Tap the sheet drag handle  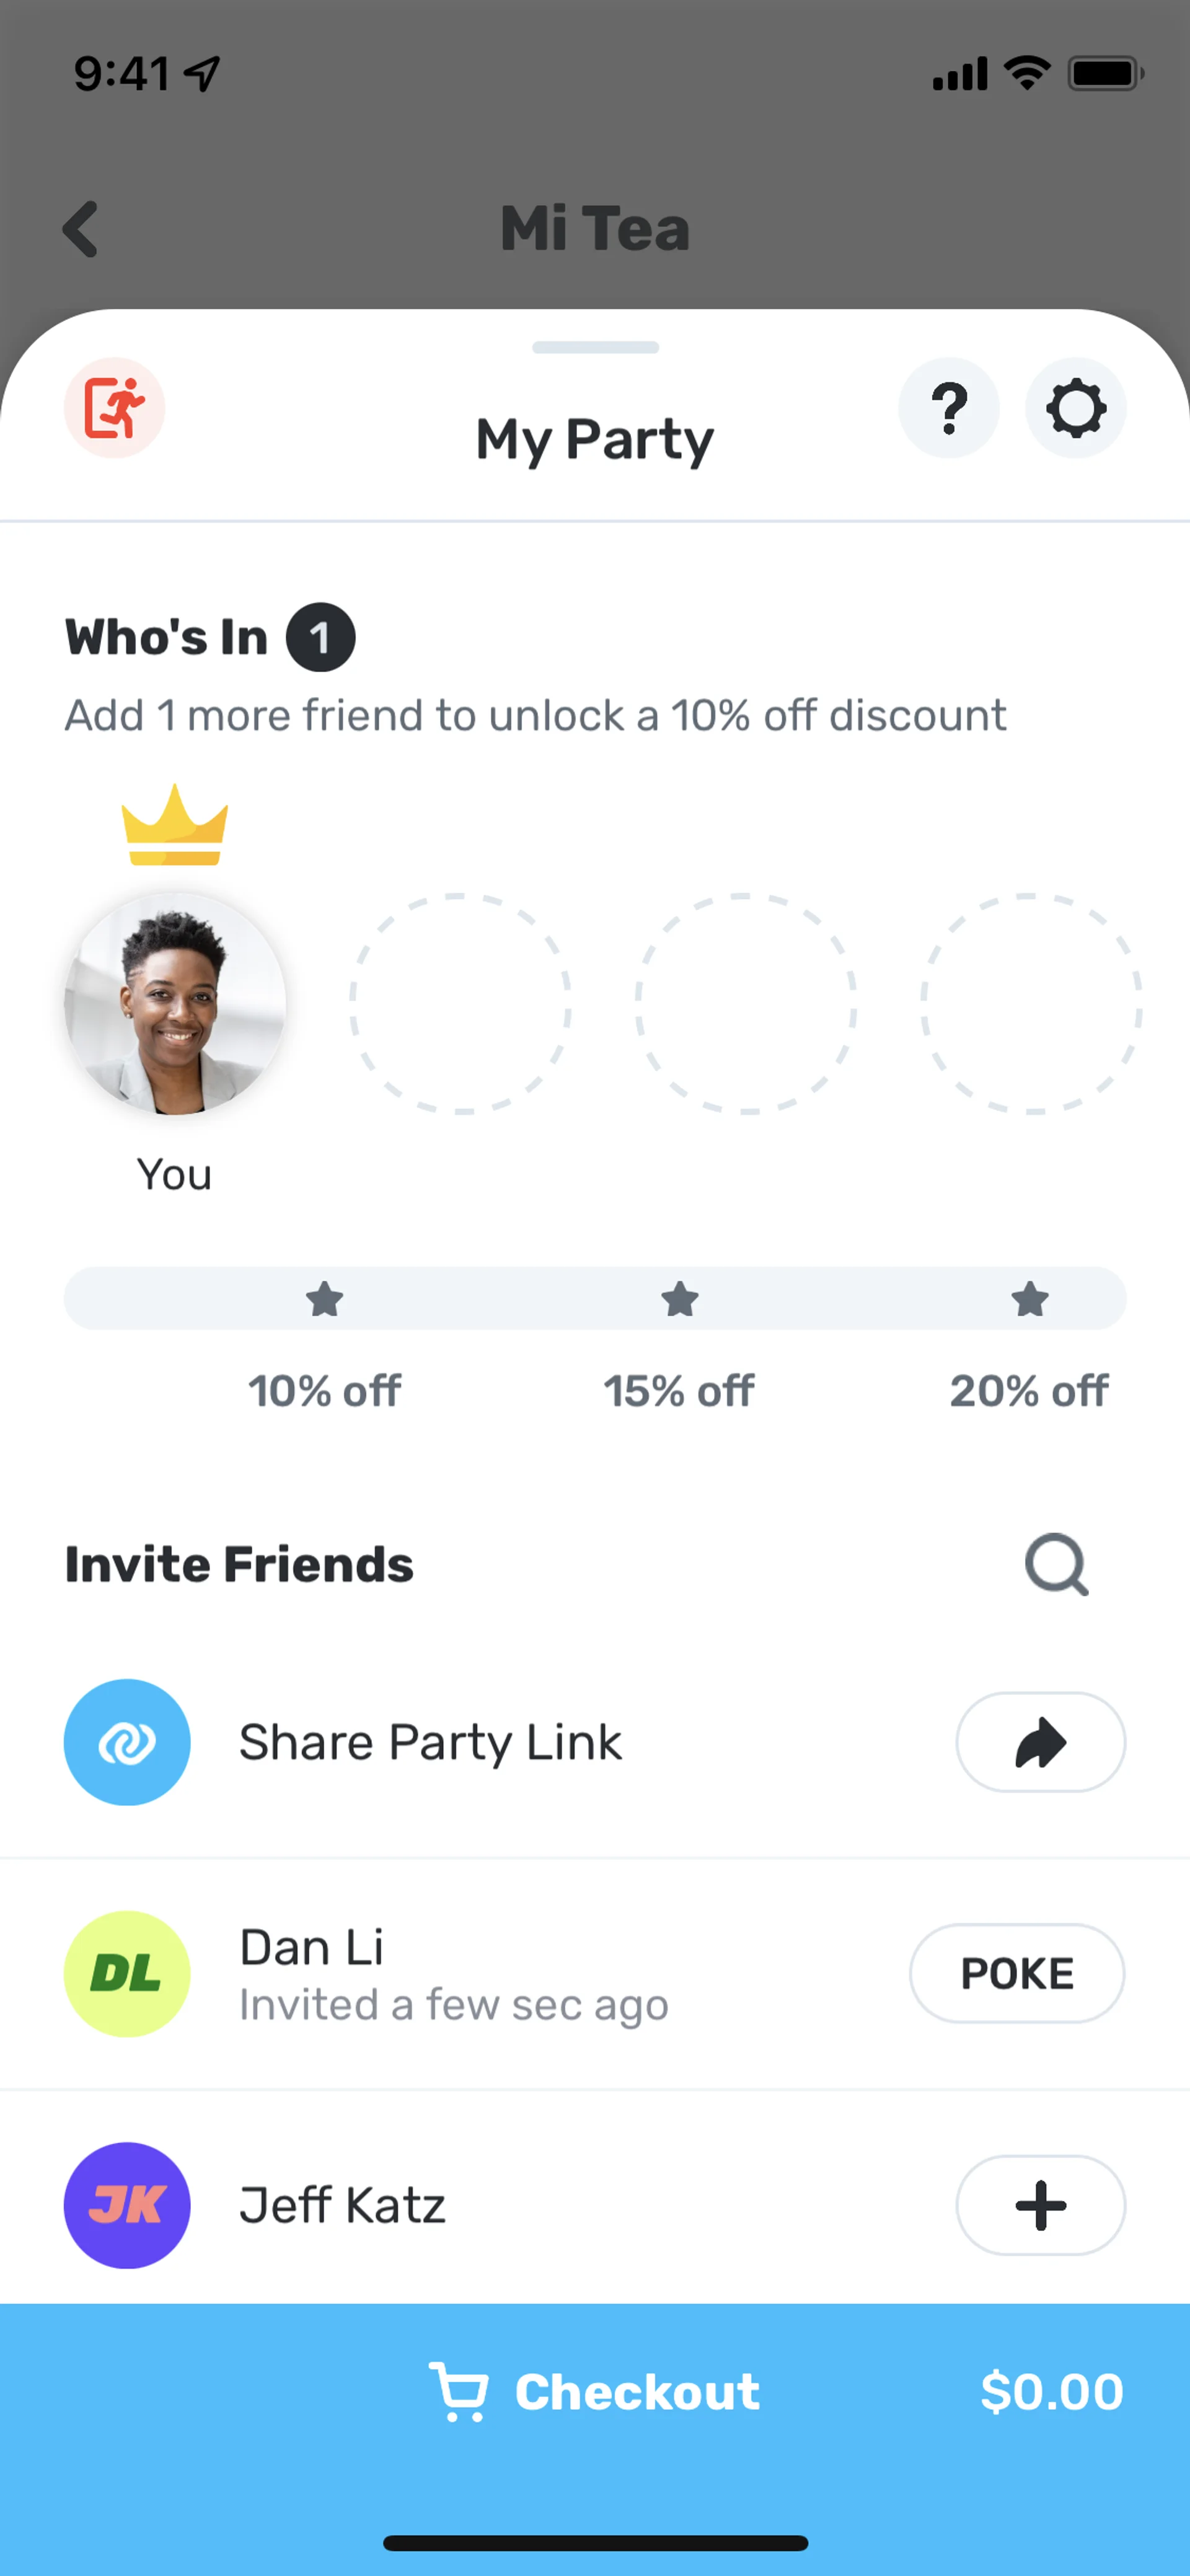[595, 347]
